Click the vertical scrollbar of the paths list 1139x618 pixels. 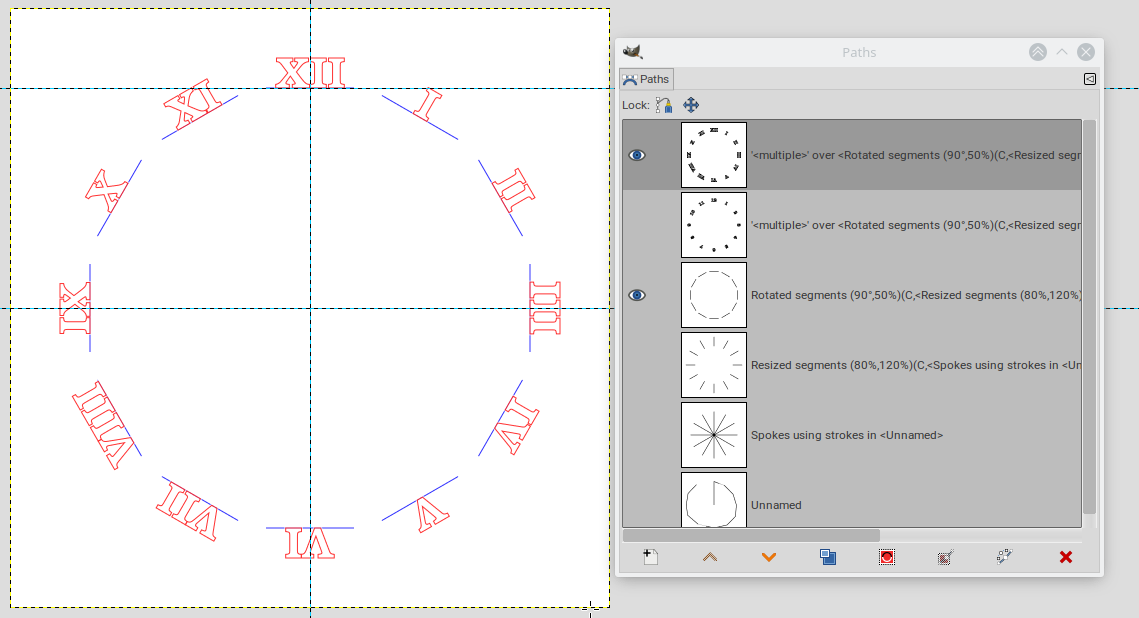click(1089, 317)
